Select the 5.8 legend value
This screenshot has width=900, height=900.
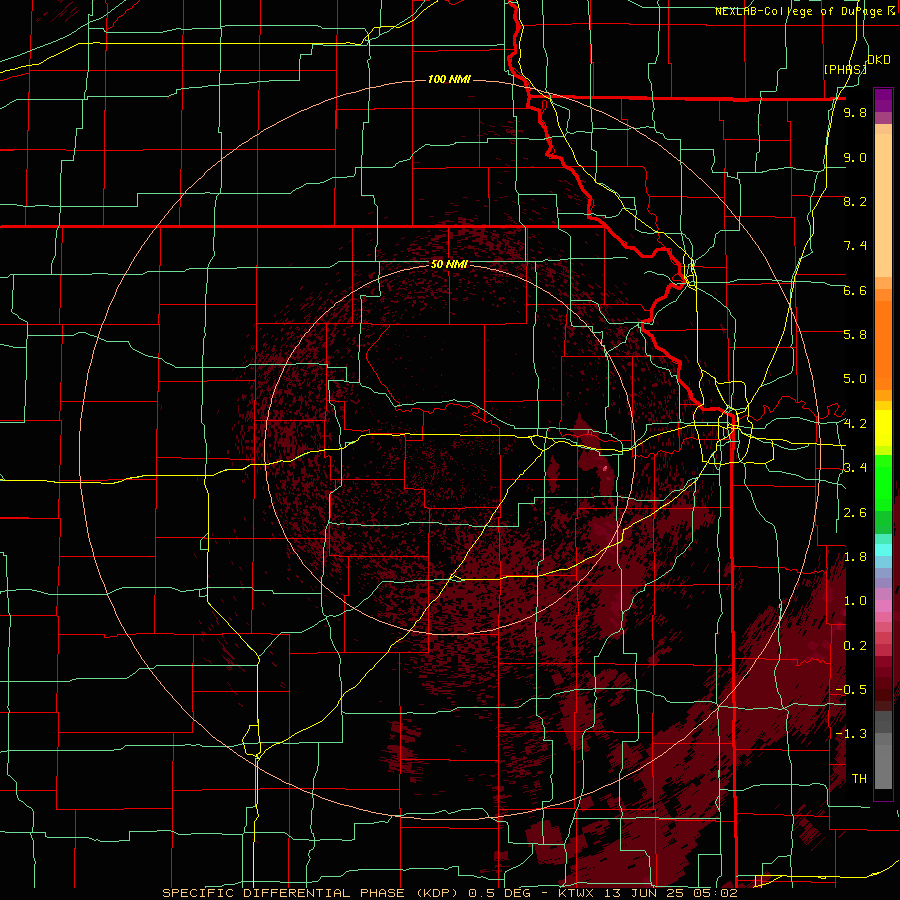[x=855, y=335]
